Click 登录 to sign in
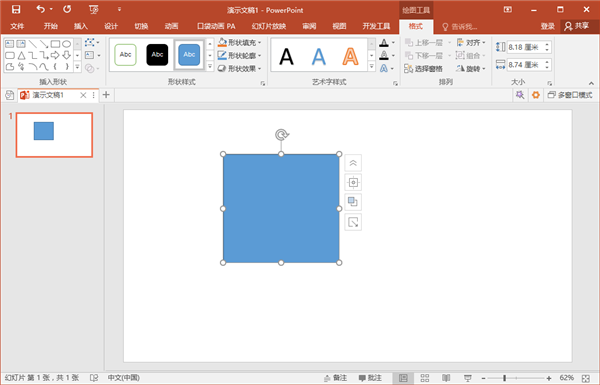Viewport: 600px width, 385px height. 548,26
